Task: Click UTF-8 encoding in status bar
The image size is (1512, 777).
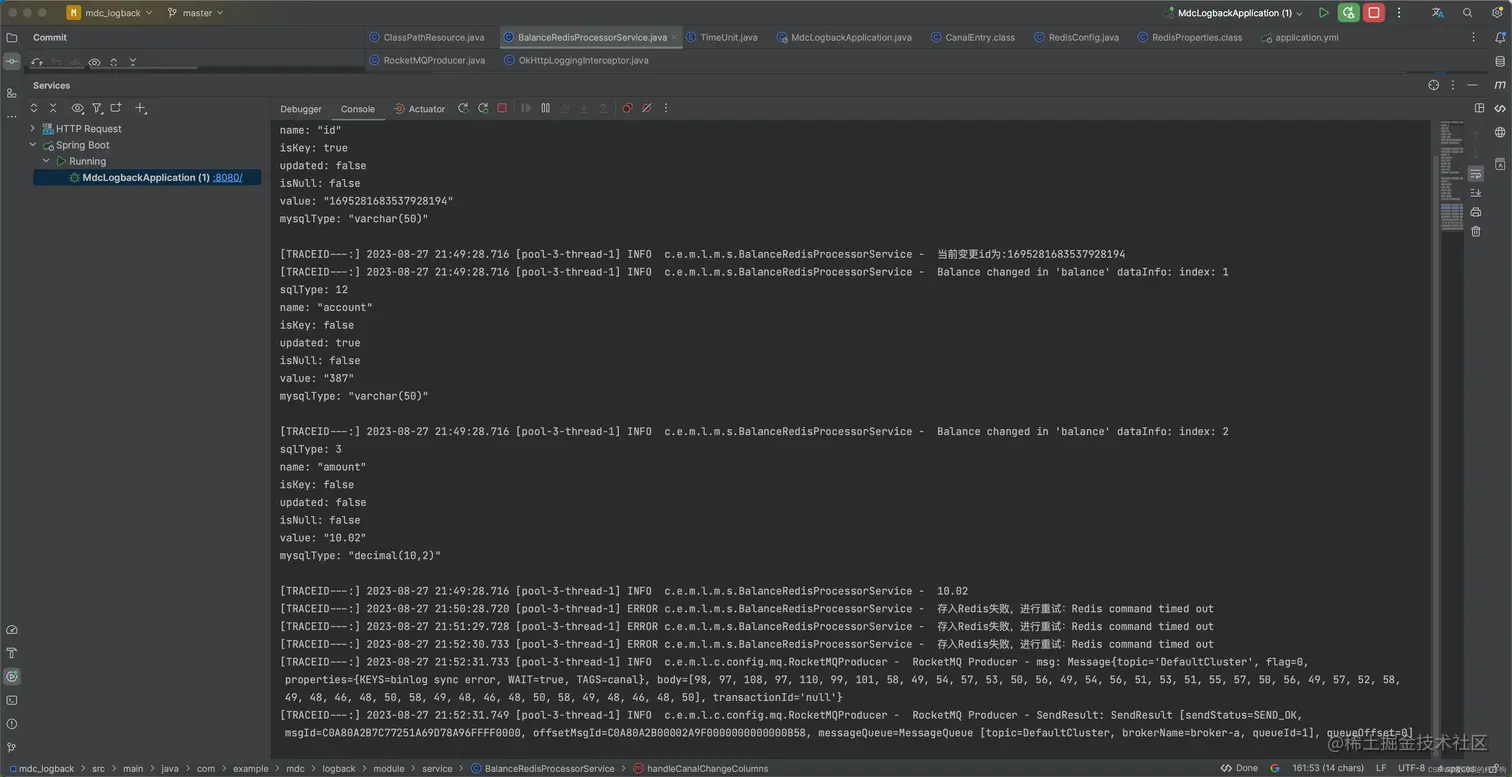Action: tap(1412, 768)
